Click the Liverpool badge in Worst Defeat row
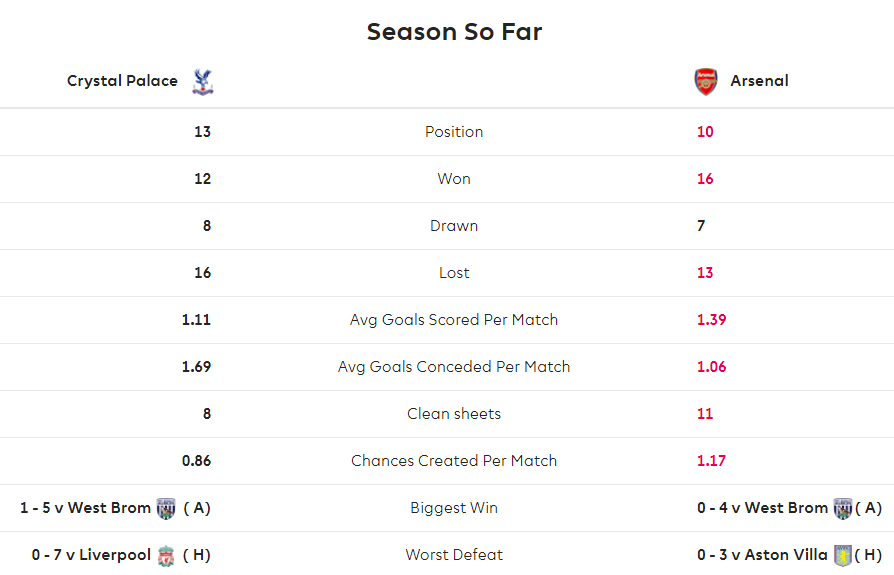The image size is (894, 575). point(166,556)
